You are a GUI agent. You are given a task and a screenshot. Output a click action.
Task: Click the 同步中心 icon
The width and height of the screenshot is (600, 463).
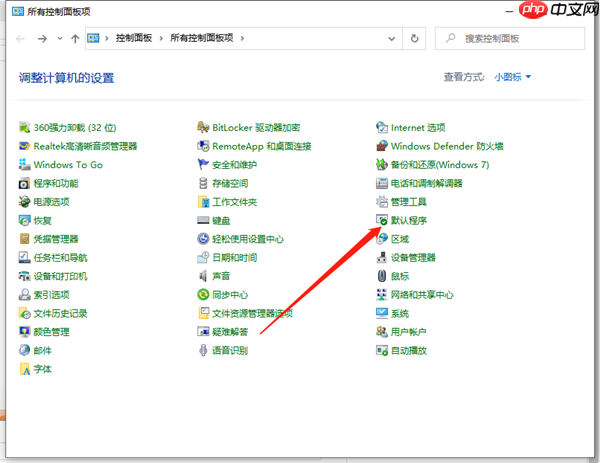(203, 295)
